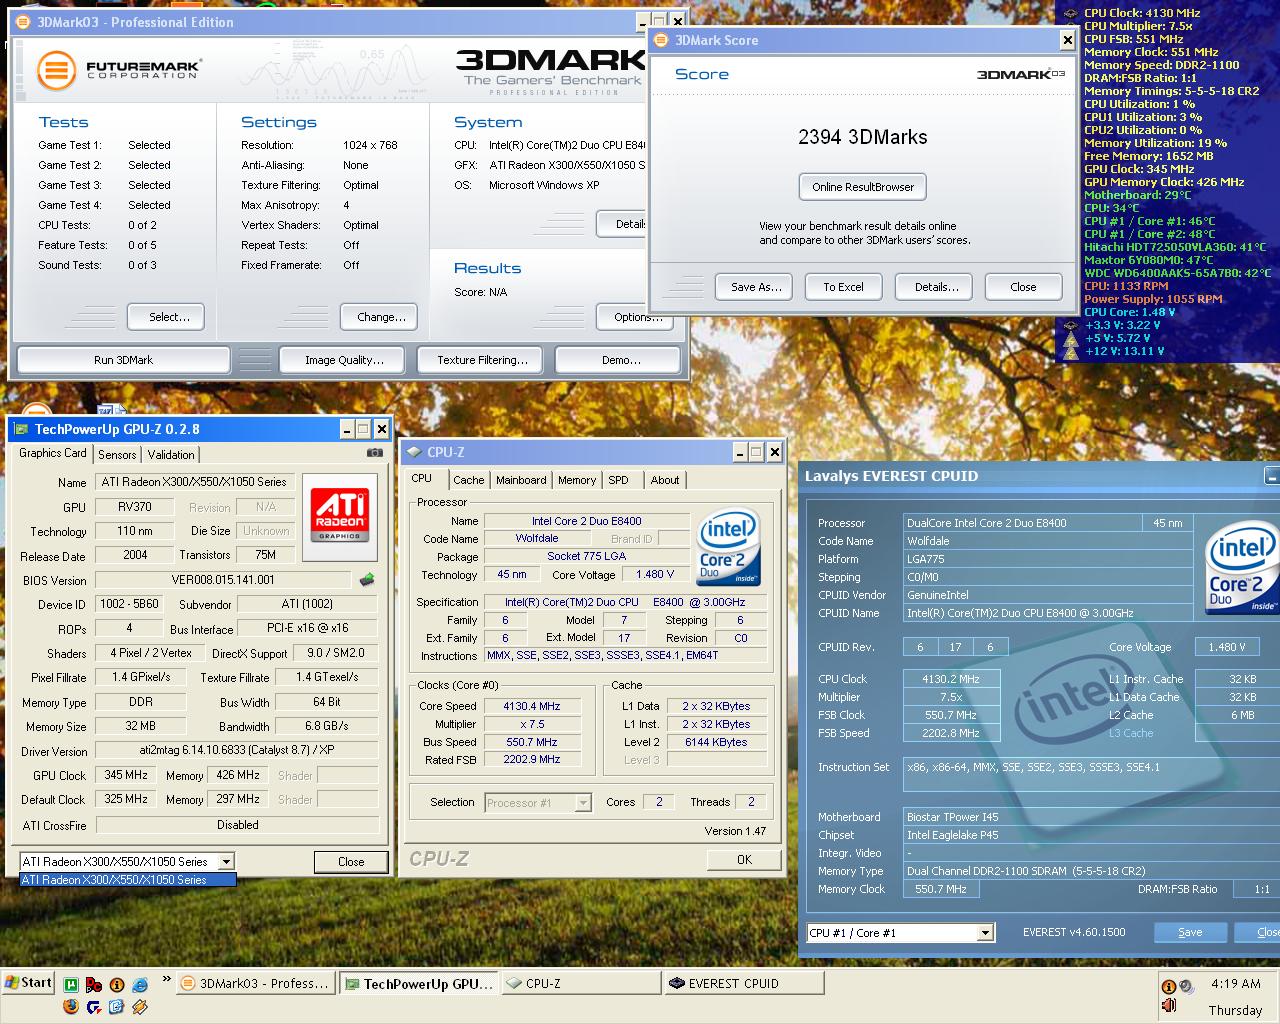Open EVEREST CPU #1 / Core #1 dropdown
The height and width of the screenshot is (1024, 1280).
click(985, 932)
